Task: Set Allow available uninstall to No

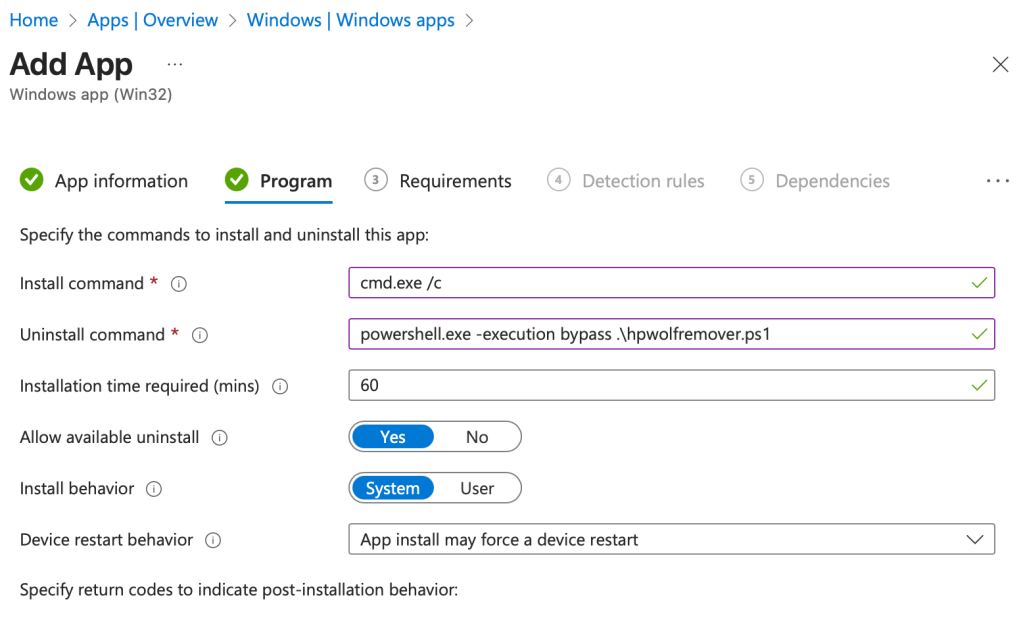Action: [477, 437]
